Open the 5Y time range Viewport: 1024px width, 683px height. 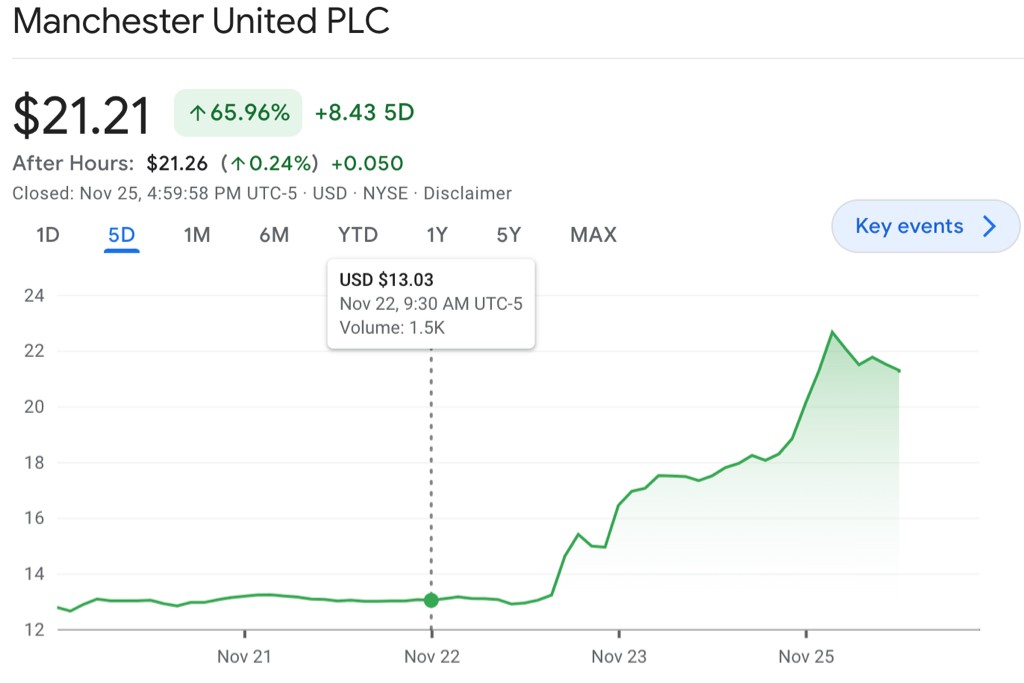pyautogui.click(x=509, y=235)
